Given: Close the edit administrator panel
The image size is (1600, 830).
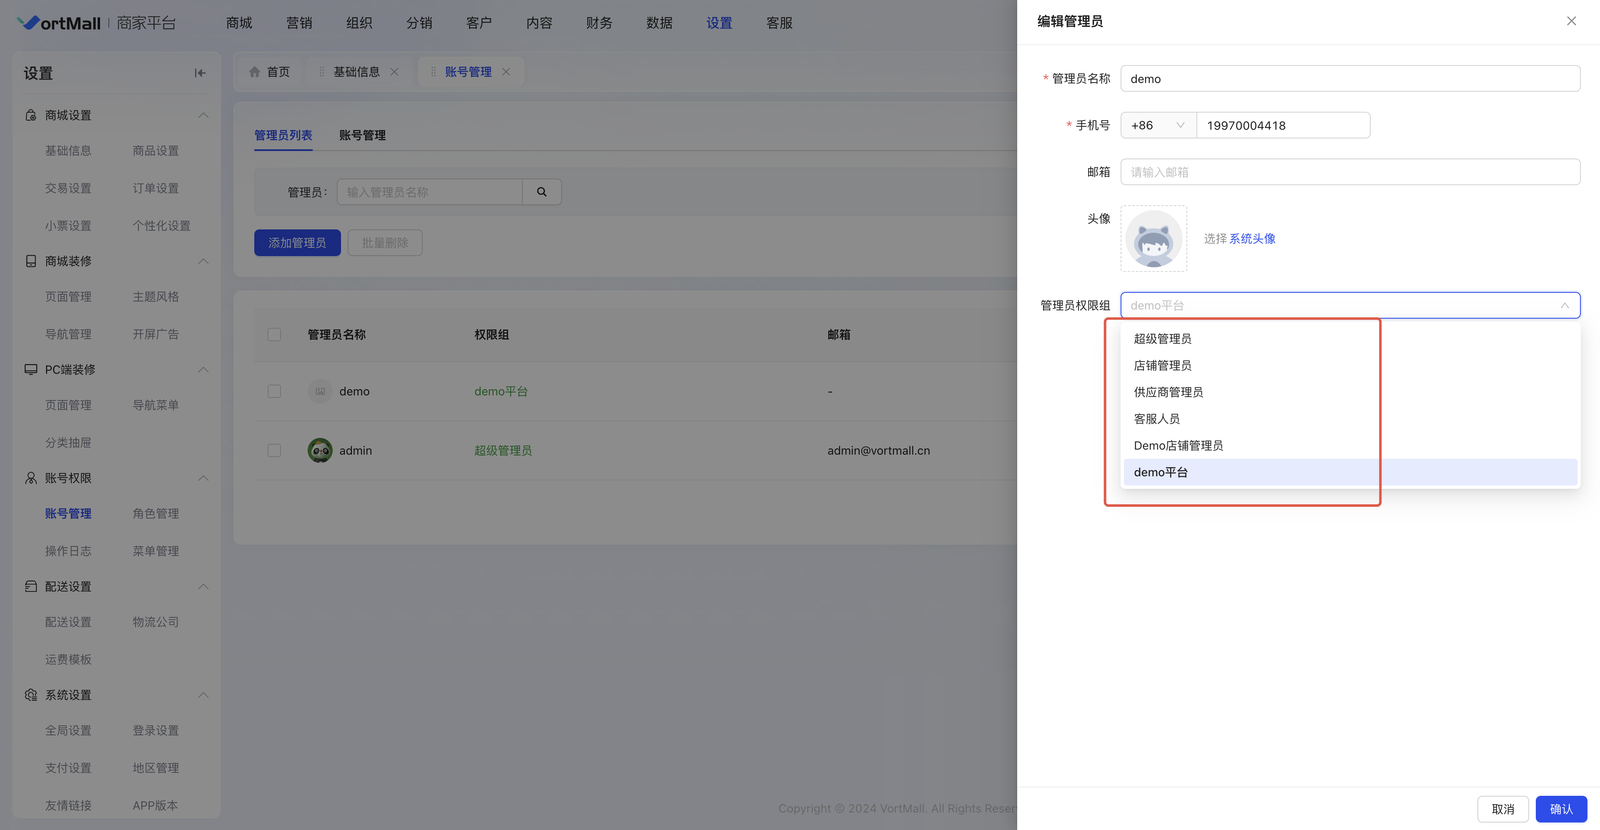Looking at the screenshot, I should coord(1571,21).
